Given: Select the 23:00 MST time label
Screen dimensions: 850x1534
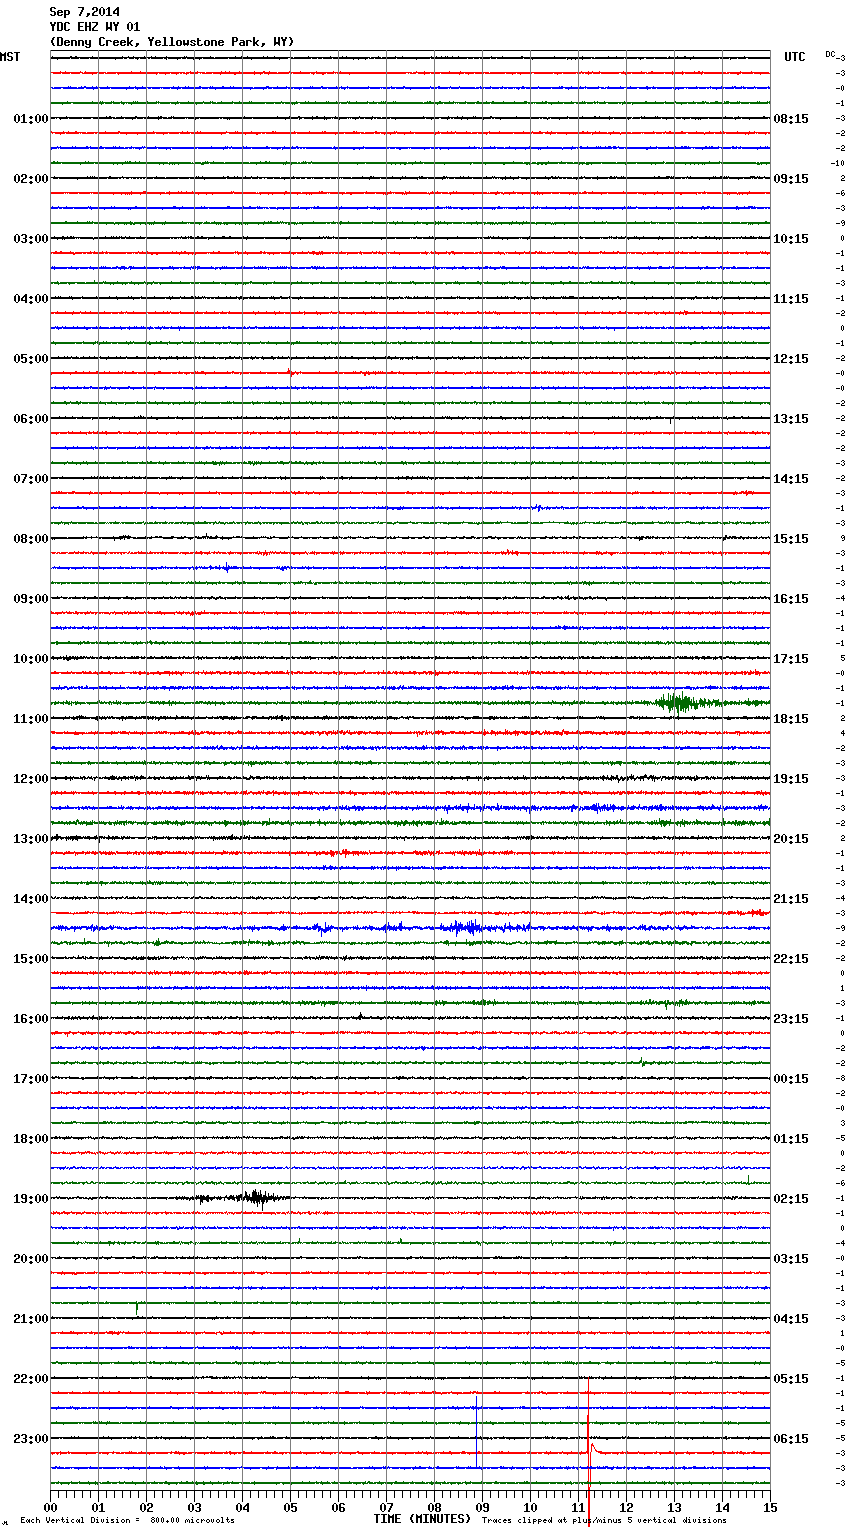Looking at the screenshot, I should click(31, 1439).
